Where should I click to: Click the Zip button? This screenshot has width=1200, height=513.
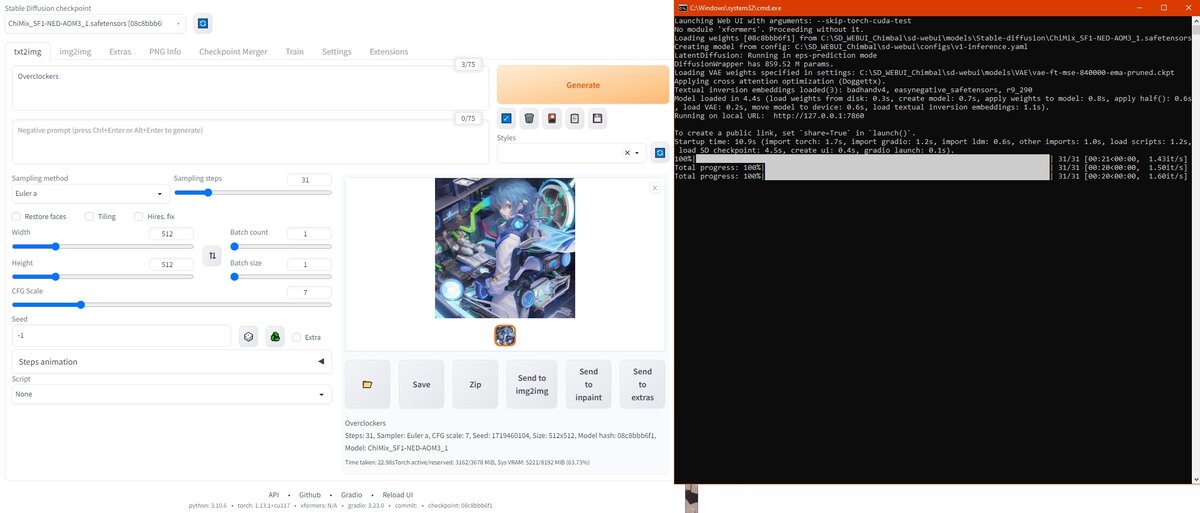point(475,384)
